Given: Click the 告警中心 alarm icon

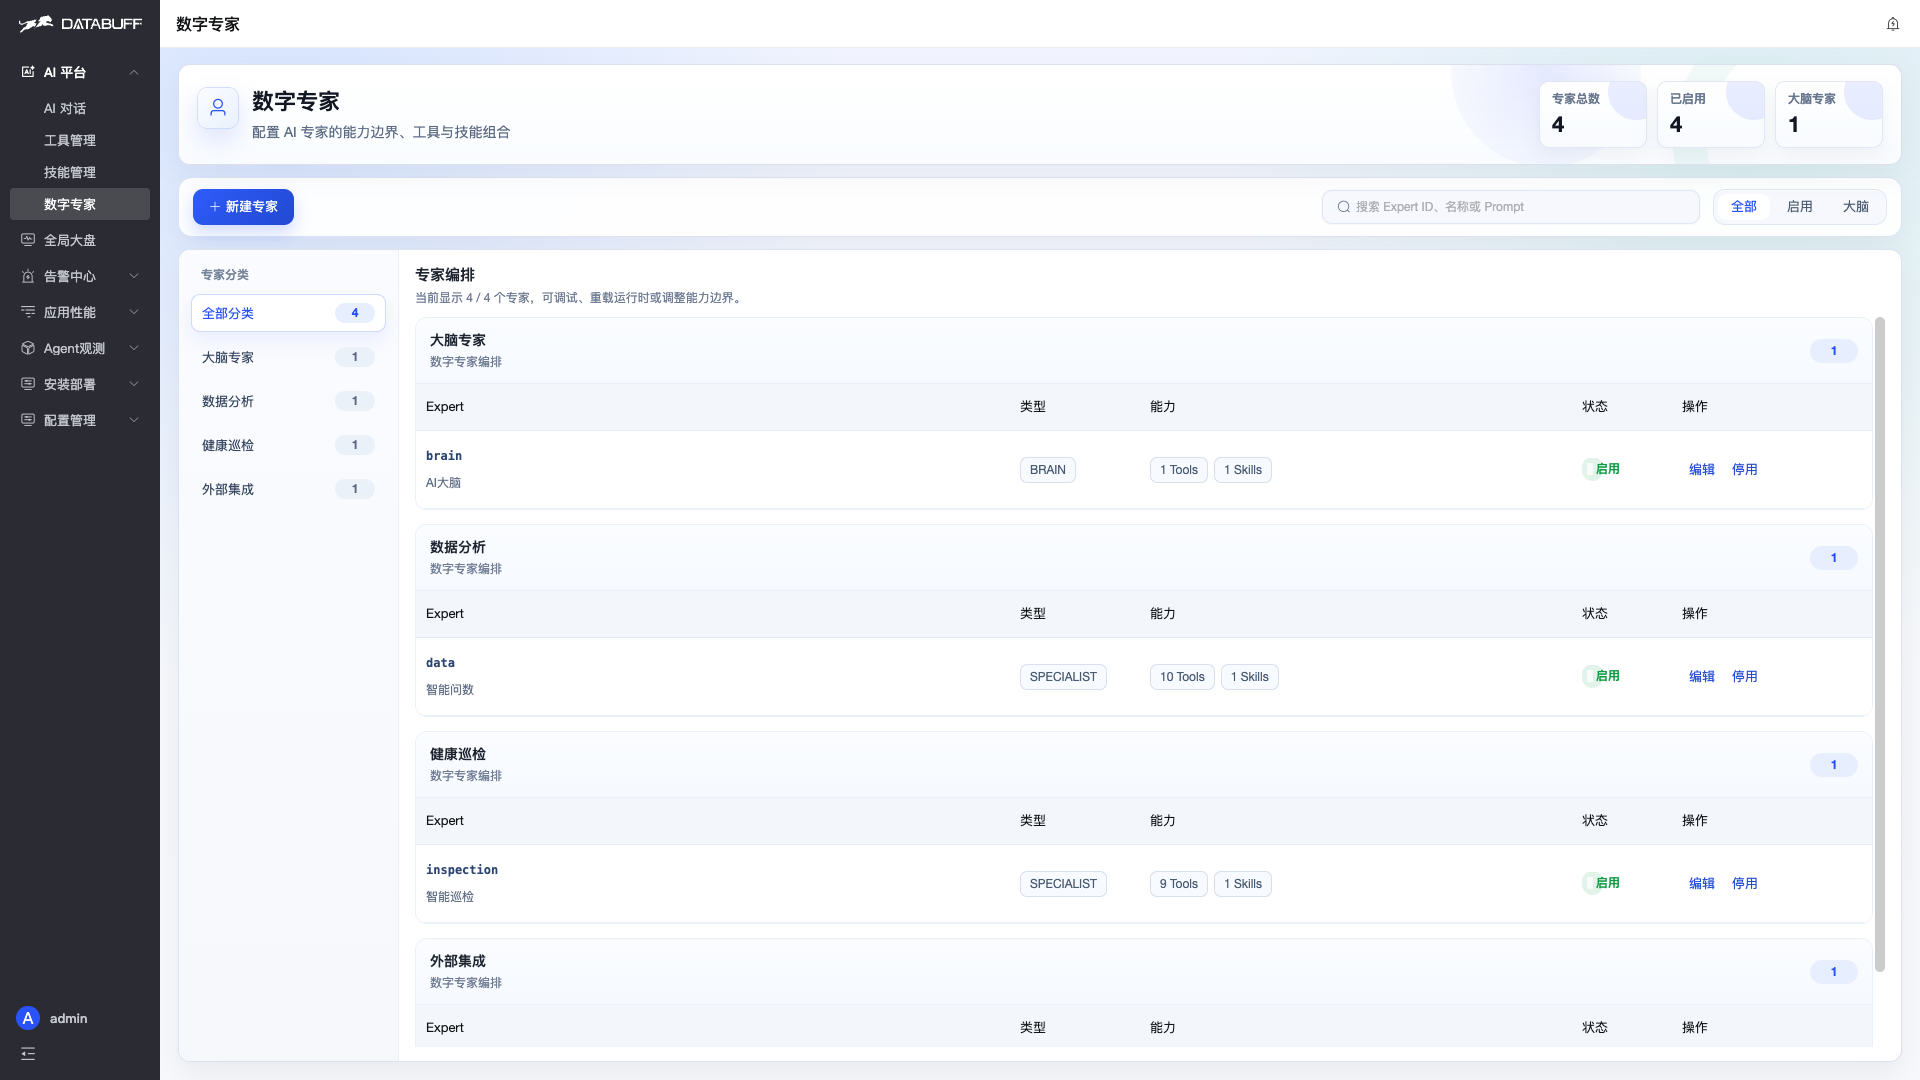Looking at the screenshot, I should pyautogui.click(x=28, y=276).
